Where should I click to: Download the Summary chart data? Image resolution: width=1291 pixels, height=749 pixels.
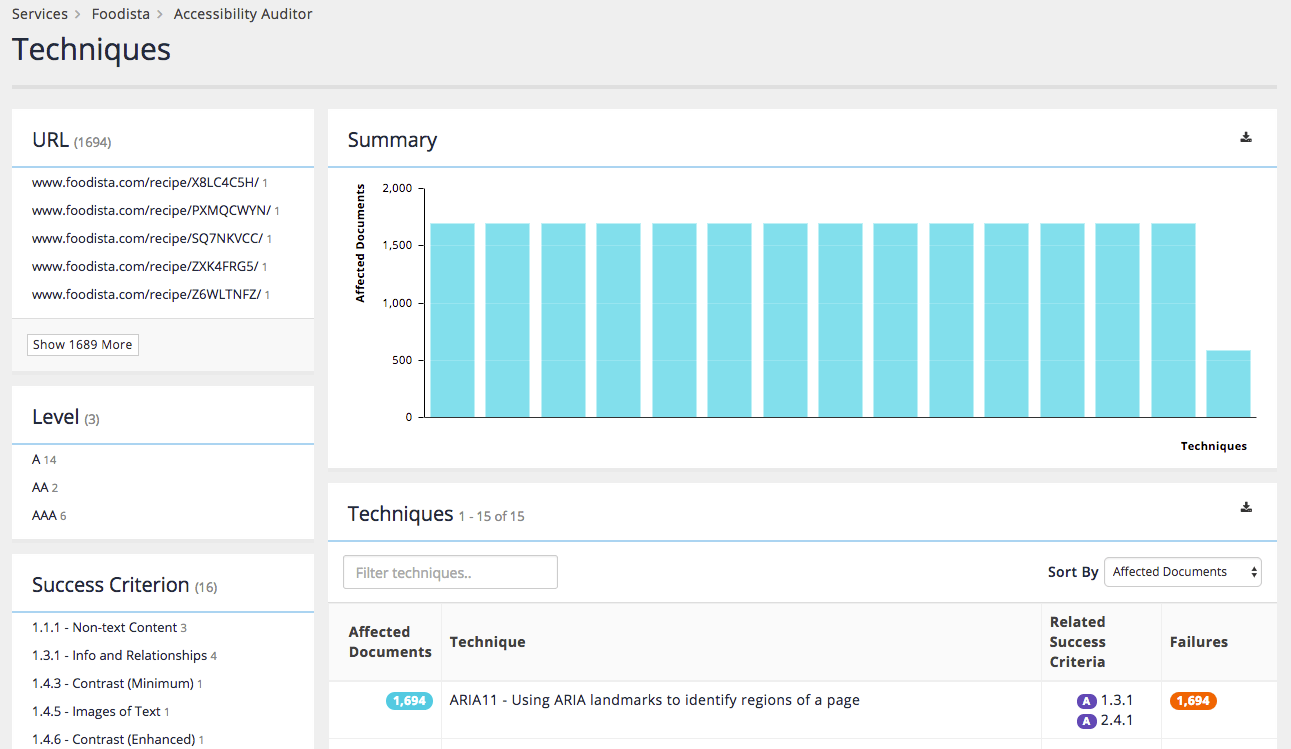point(1246,138)
